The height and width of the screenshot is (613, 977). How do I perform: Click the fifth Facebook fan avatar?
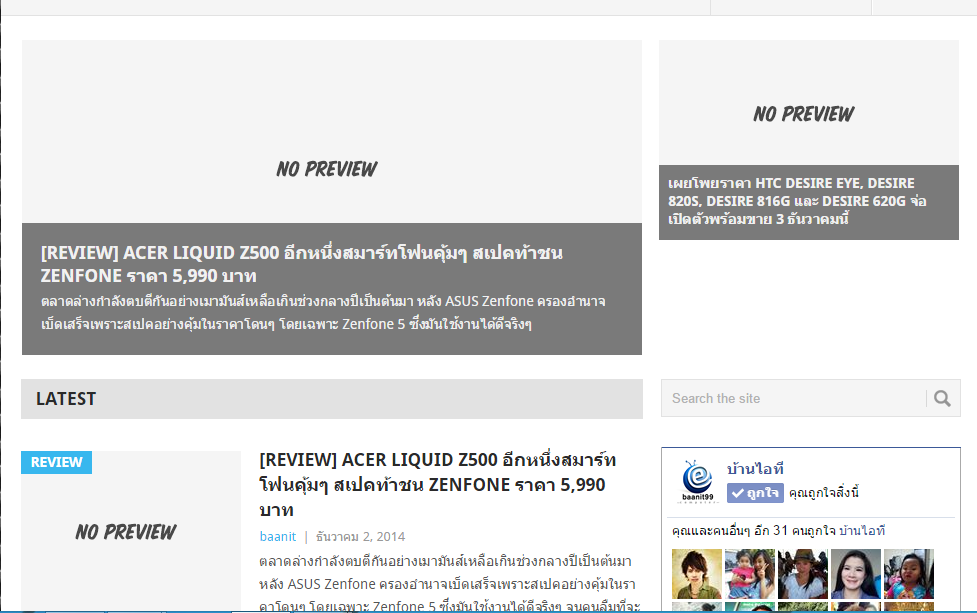click(x=908, y=574)
